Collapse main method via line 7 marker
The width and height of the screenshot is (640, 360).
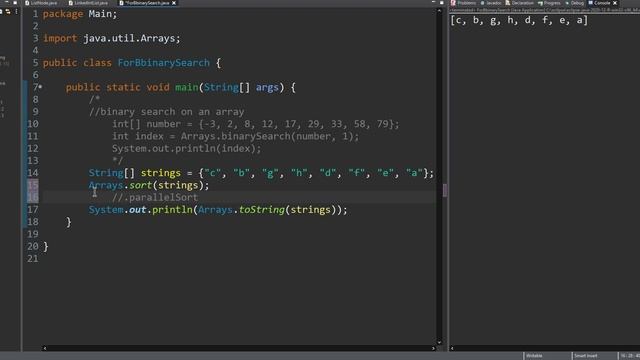[x=40, y=87]
